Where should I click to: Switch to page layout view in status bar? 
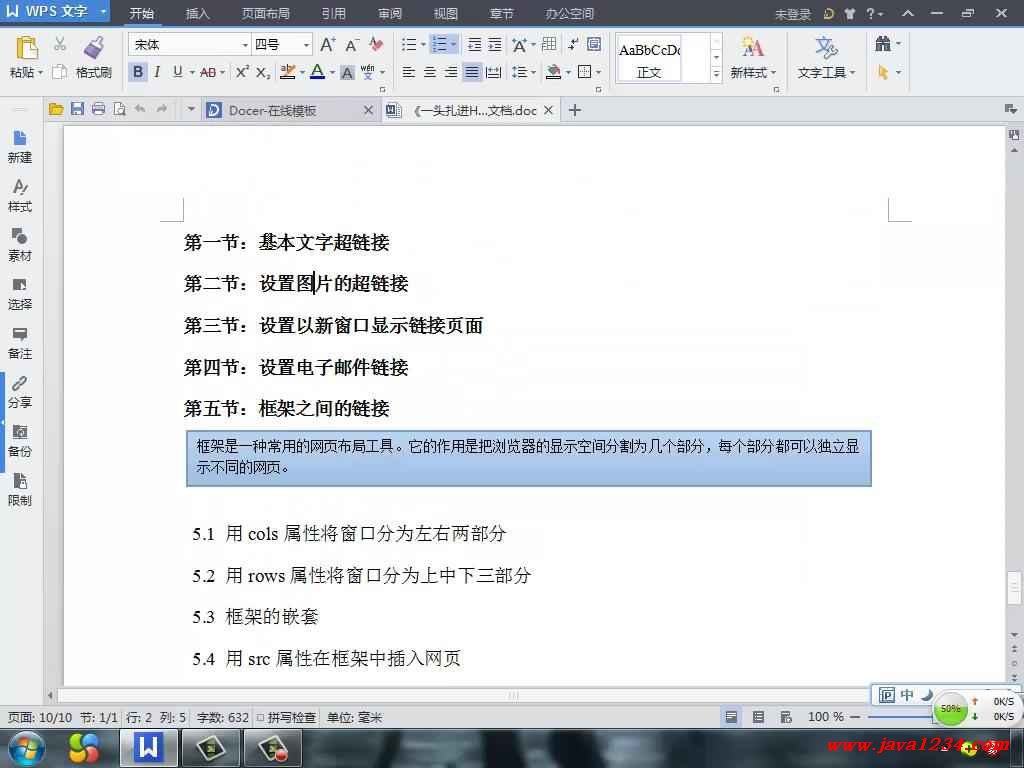coord(731,717)
